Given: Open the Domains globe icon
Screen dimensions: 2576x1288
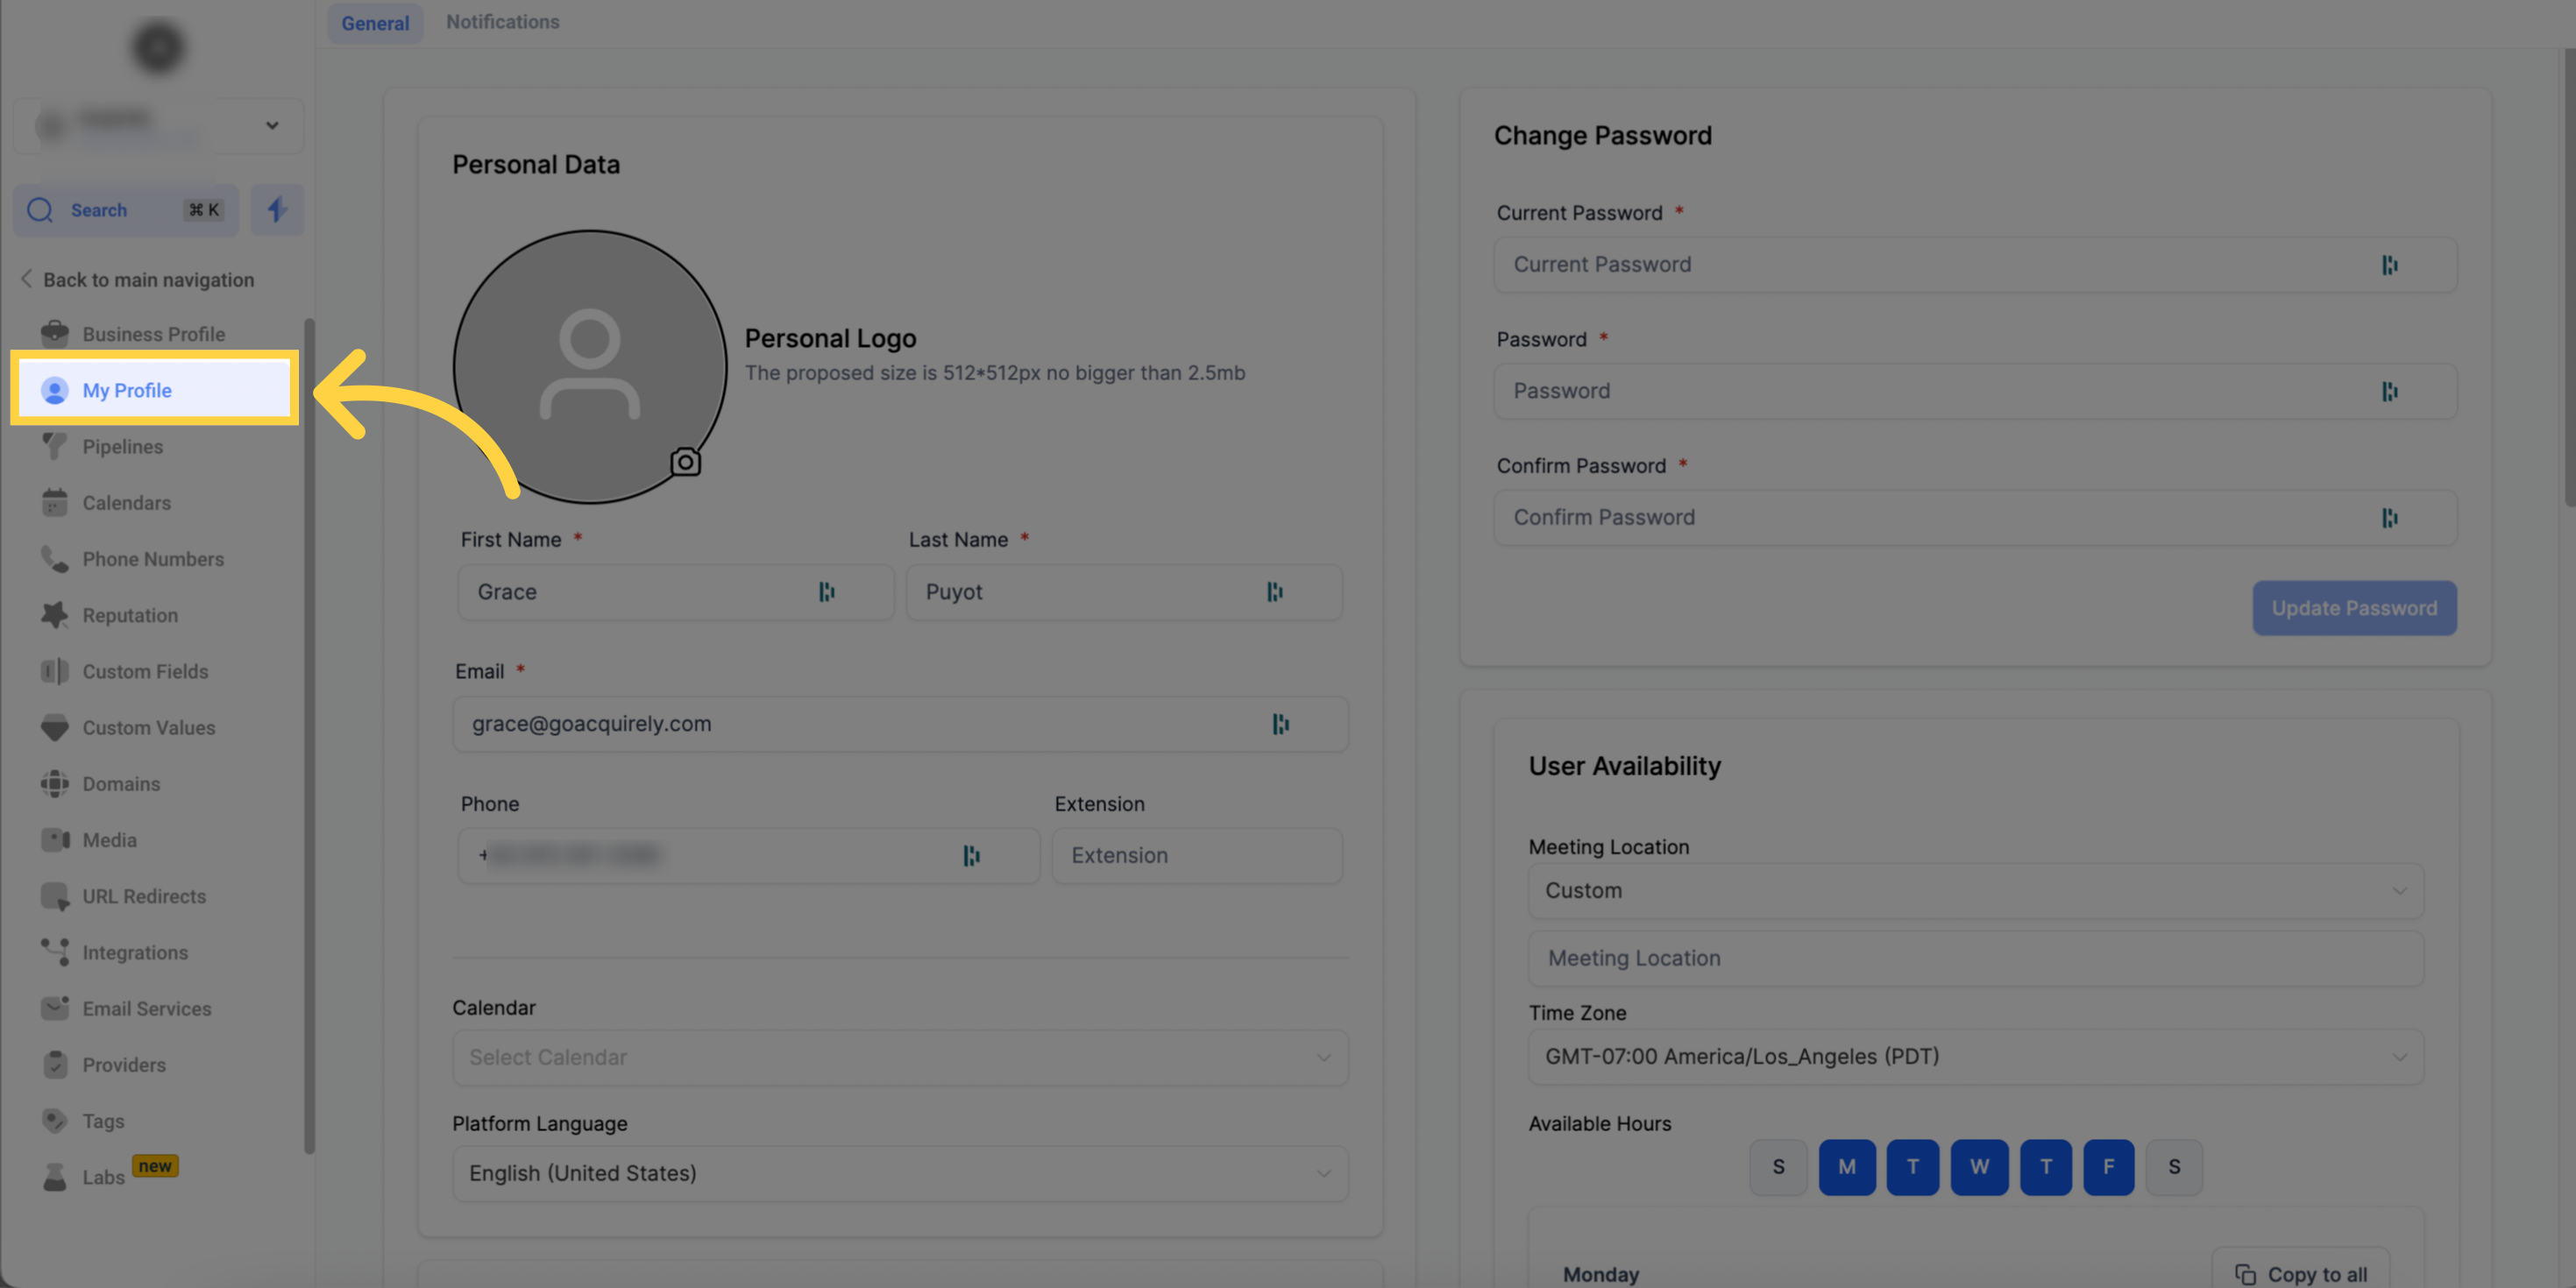Looking at the screenshot, I should [x=55, y=784].
